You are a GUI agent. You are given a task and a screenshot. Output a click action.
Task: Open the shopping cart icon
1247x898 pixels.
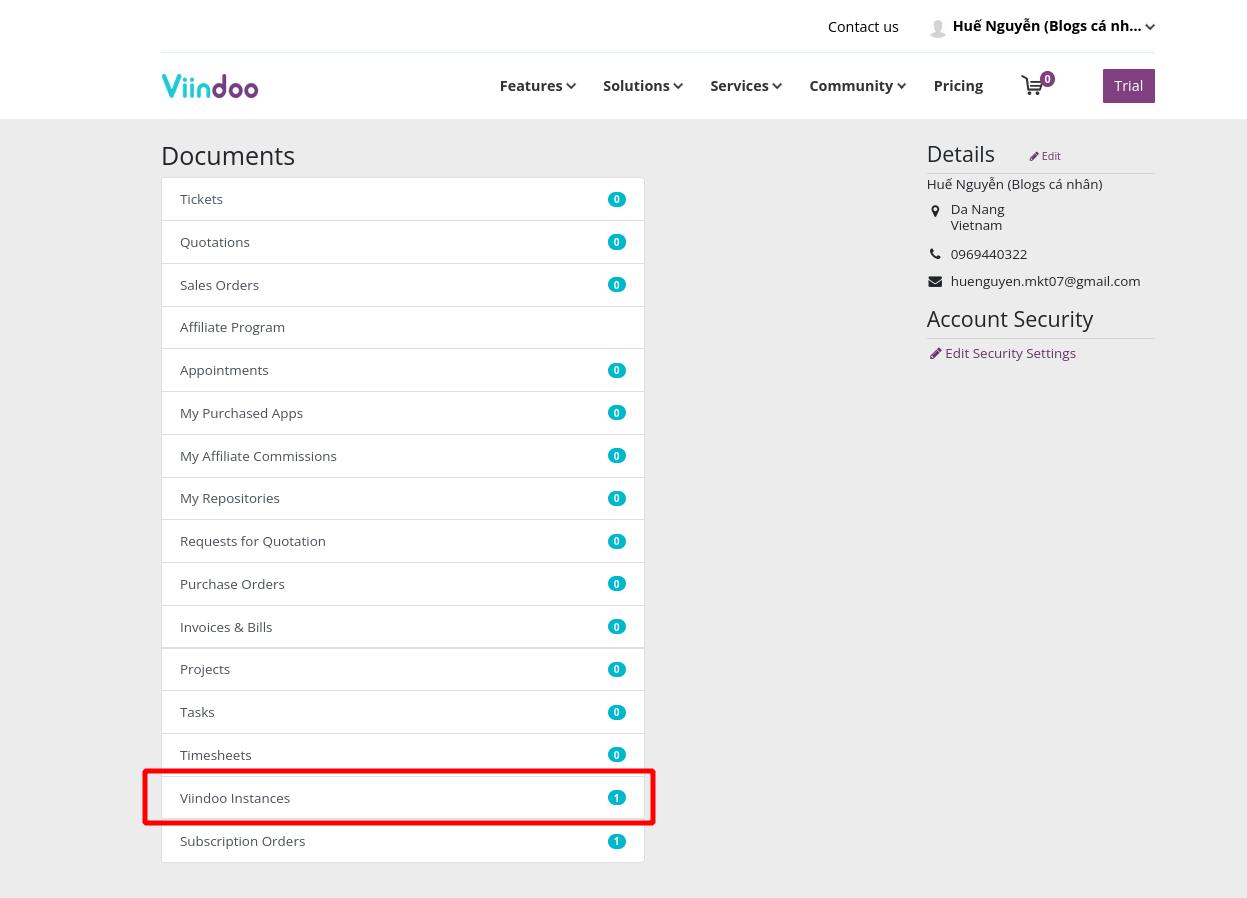1033,86
